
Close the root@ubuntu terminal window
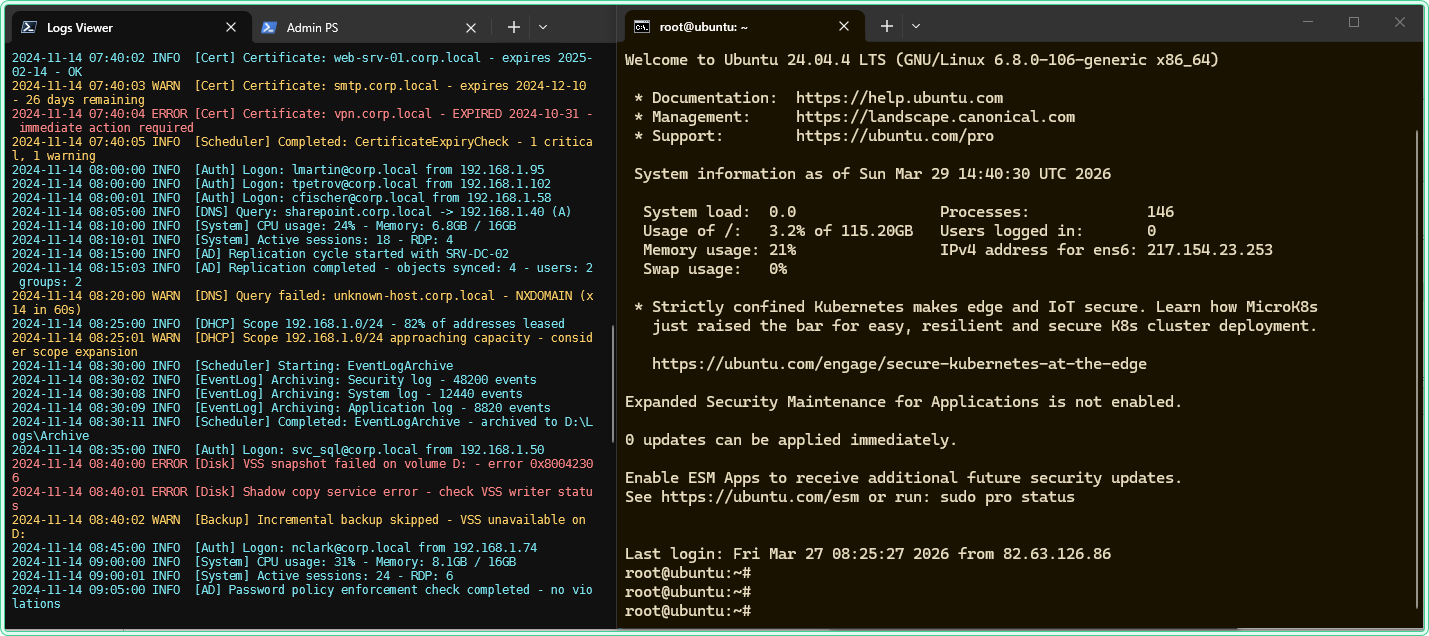pyautogui.click(x=1399, y=22)
